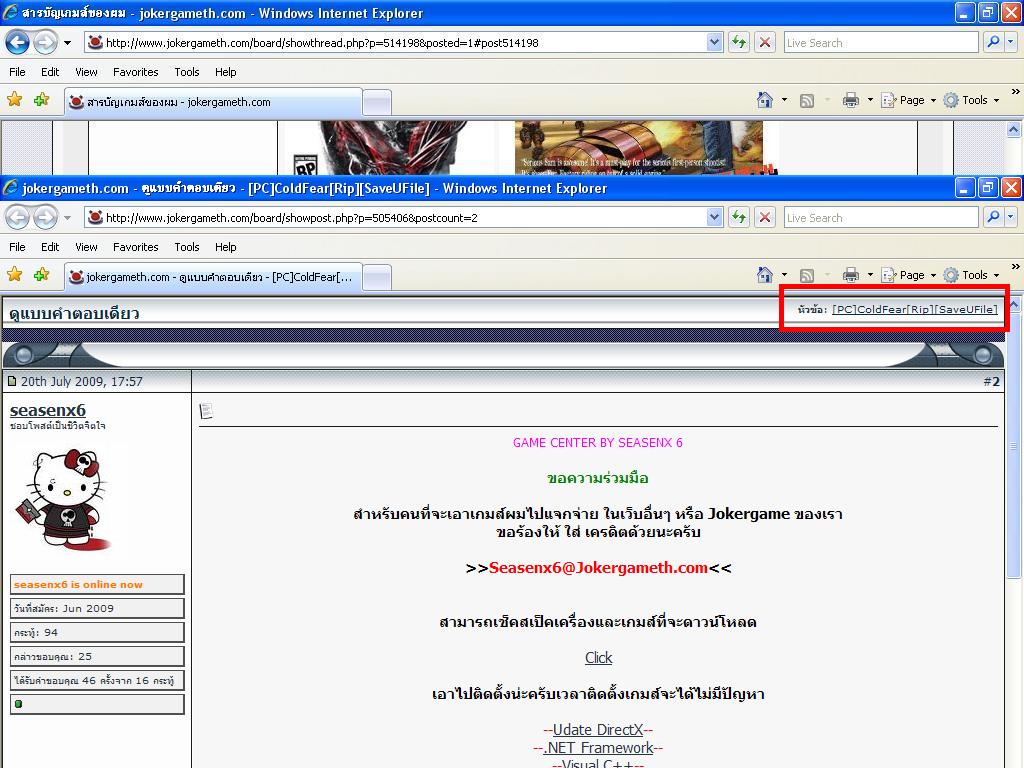Click the front window vertical scrollbar thumb
The height and width of the screenshot is (768, 1024).
point(1014,446)
